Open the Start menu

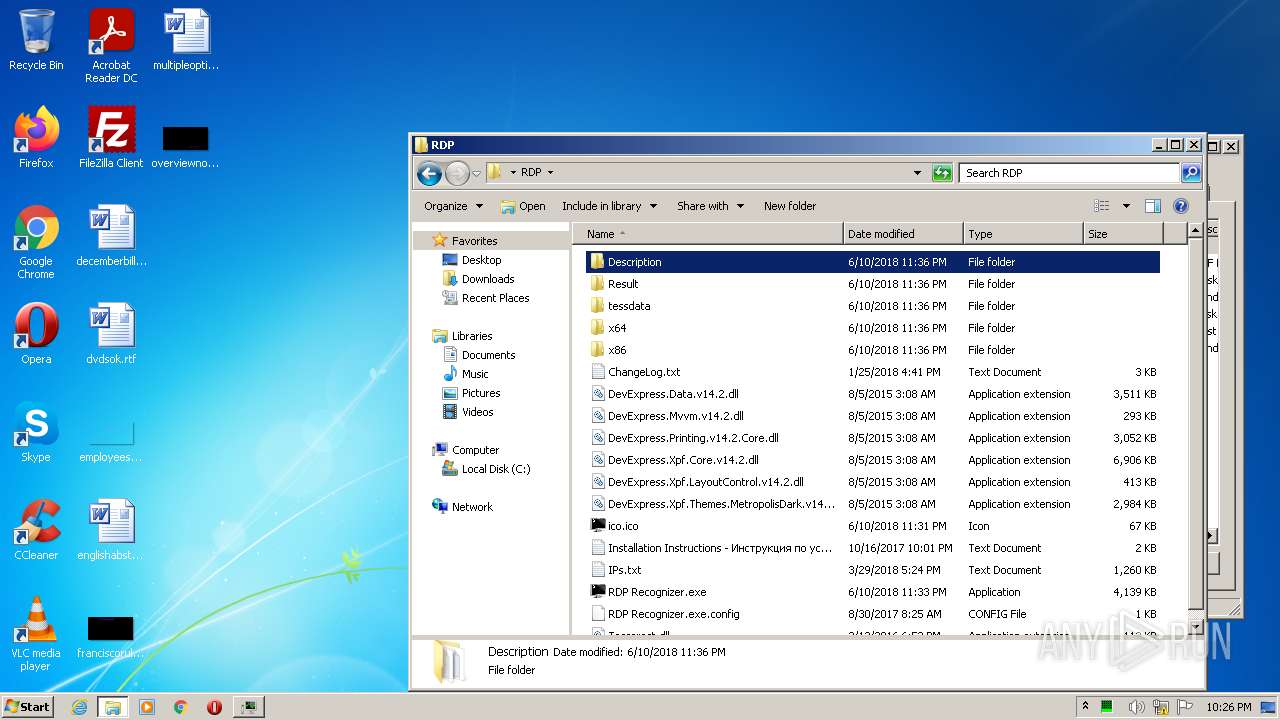pyautogui.click(x=28, y=707)
